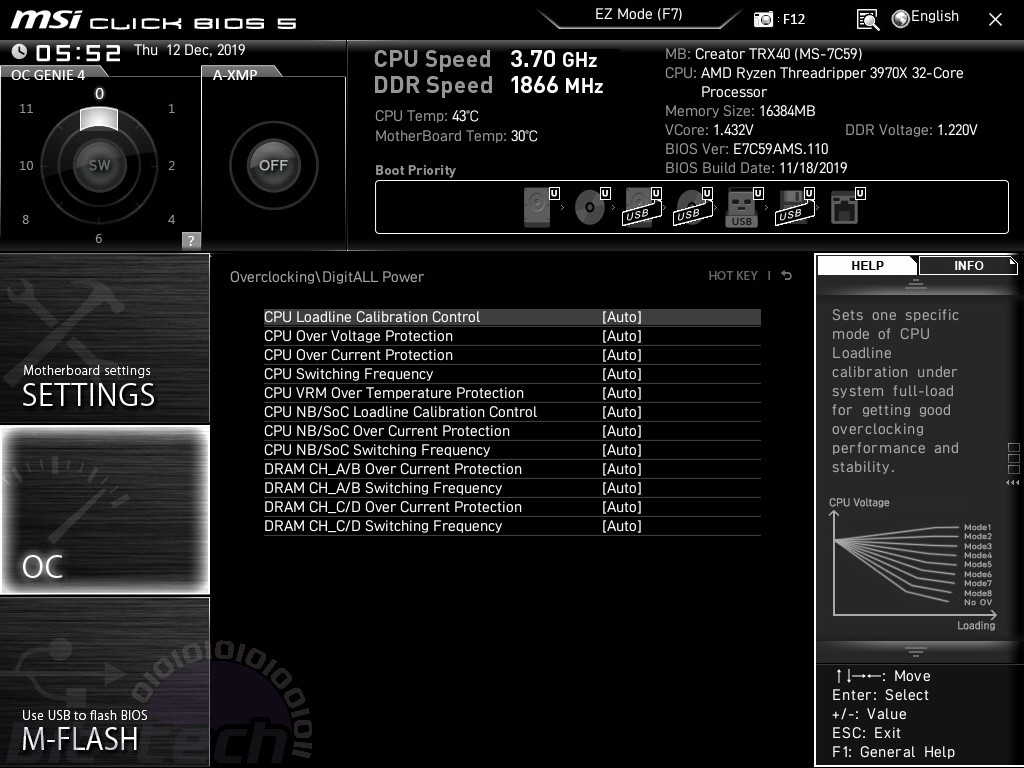The height and width of the screenshot is (768, 1024).
Task: Click the clock icon beside the time
Action: coord(20,51)
